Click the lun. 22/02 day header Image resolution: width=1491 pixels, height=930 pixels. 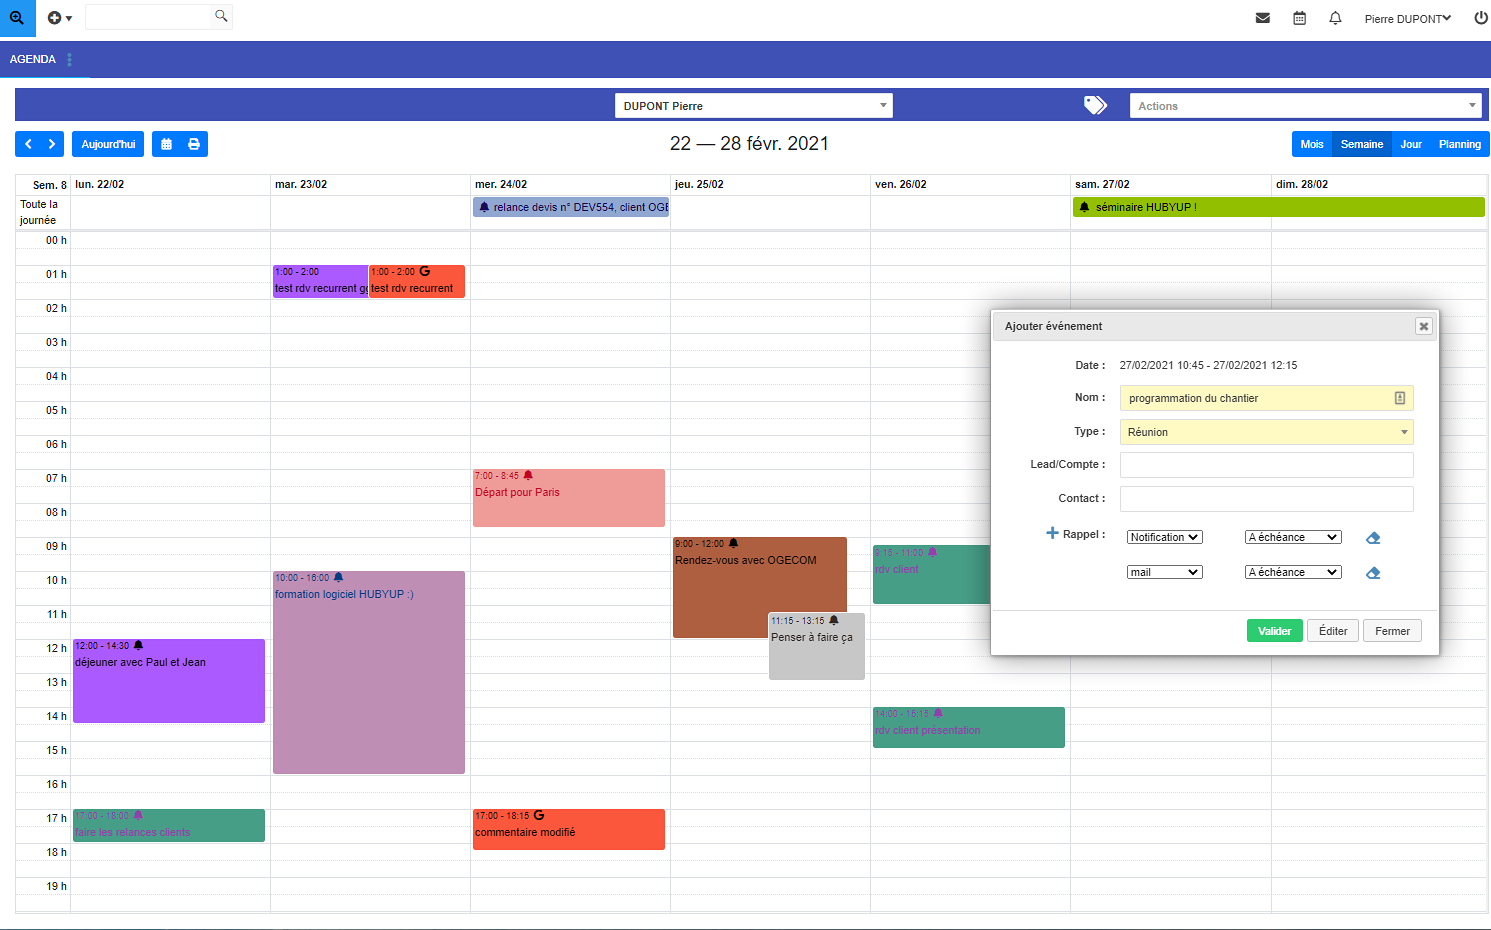[x=100, y=184]
